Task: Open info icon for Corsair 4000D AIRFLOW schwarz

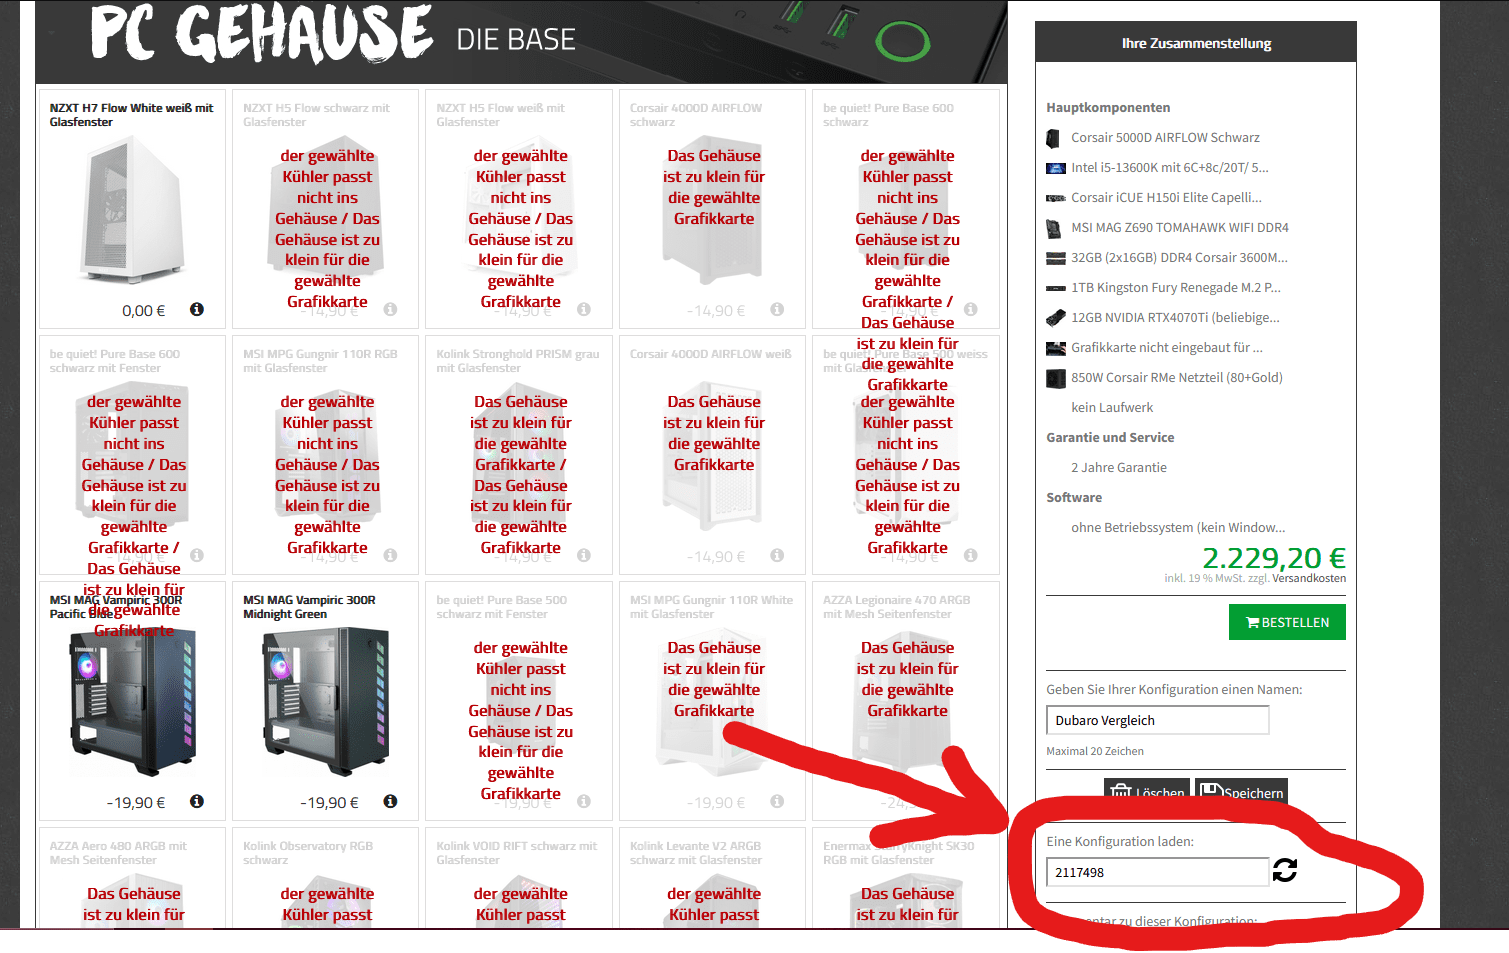Action: (777, 309)
